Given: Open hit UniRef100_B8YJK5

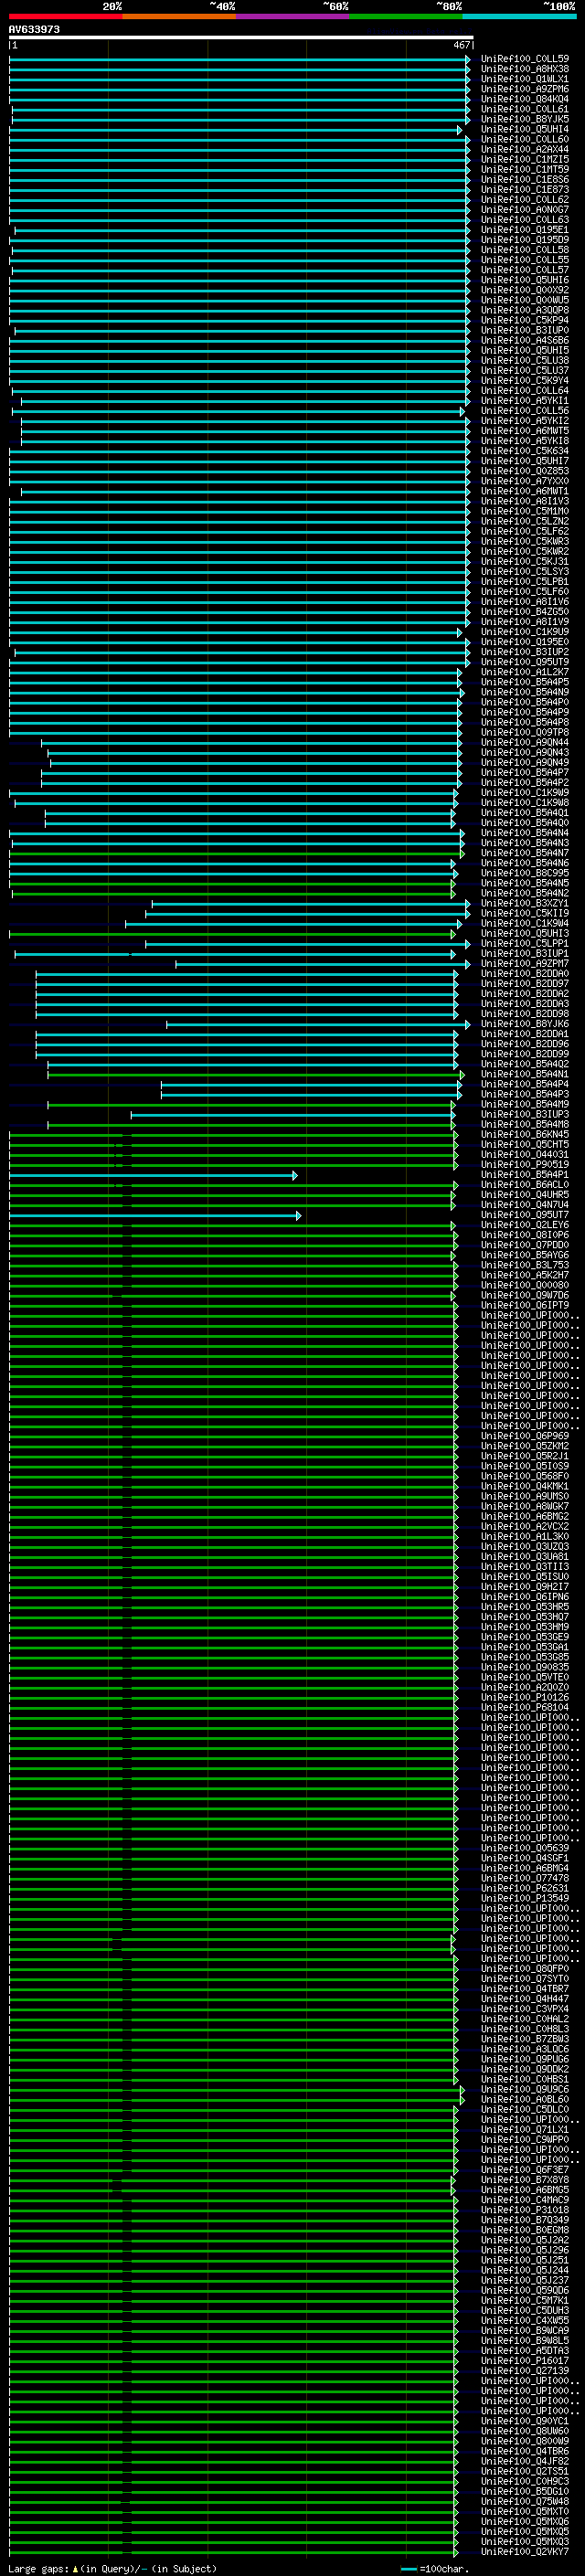Looking at the screenshot, I should 525,119.
